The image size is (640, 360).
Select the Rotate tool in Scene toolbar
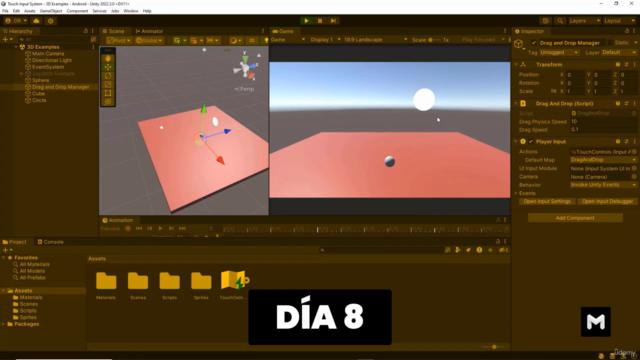click(x=108, y=76)
